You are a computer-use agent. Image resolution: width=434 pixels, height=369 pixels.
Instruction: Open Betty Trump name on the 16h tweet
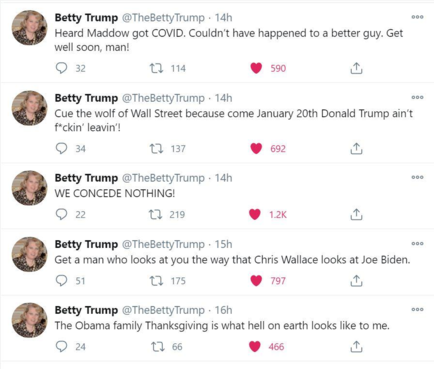point(86,310)
